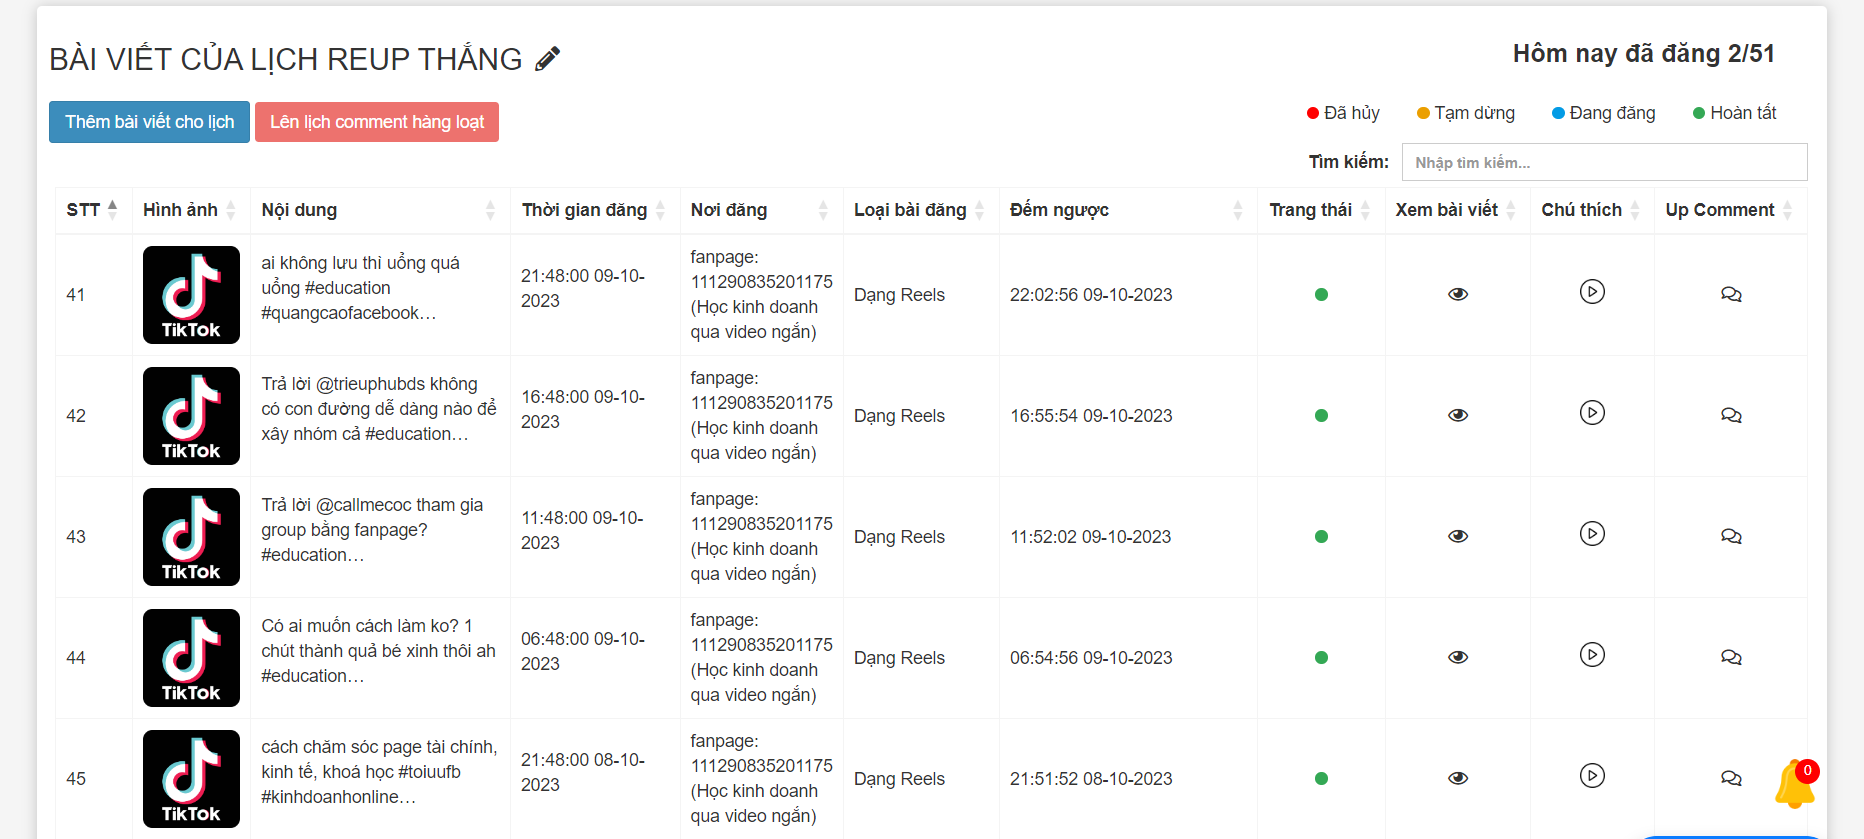Sort table by Nội dung column

click(380, 210)
